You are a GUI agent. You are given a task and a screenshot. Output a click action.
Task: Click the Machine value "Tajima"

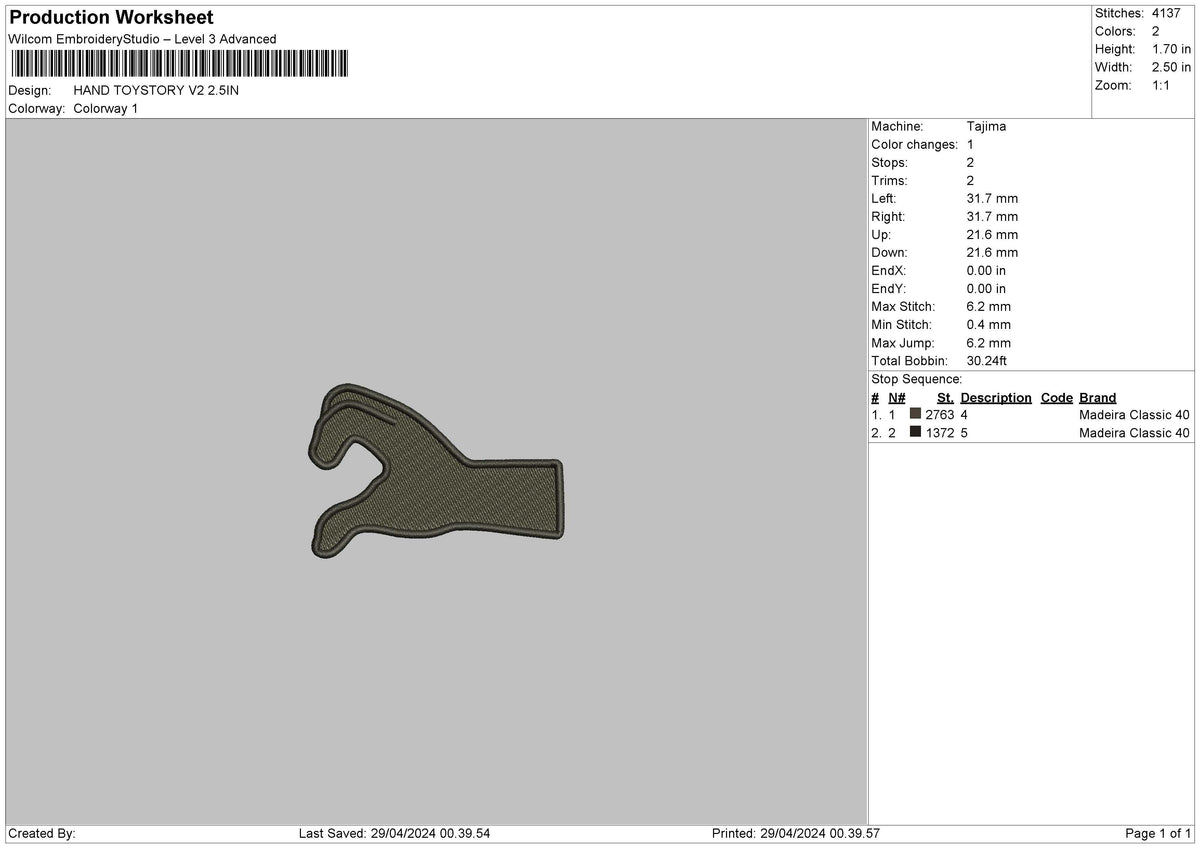986,126
